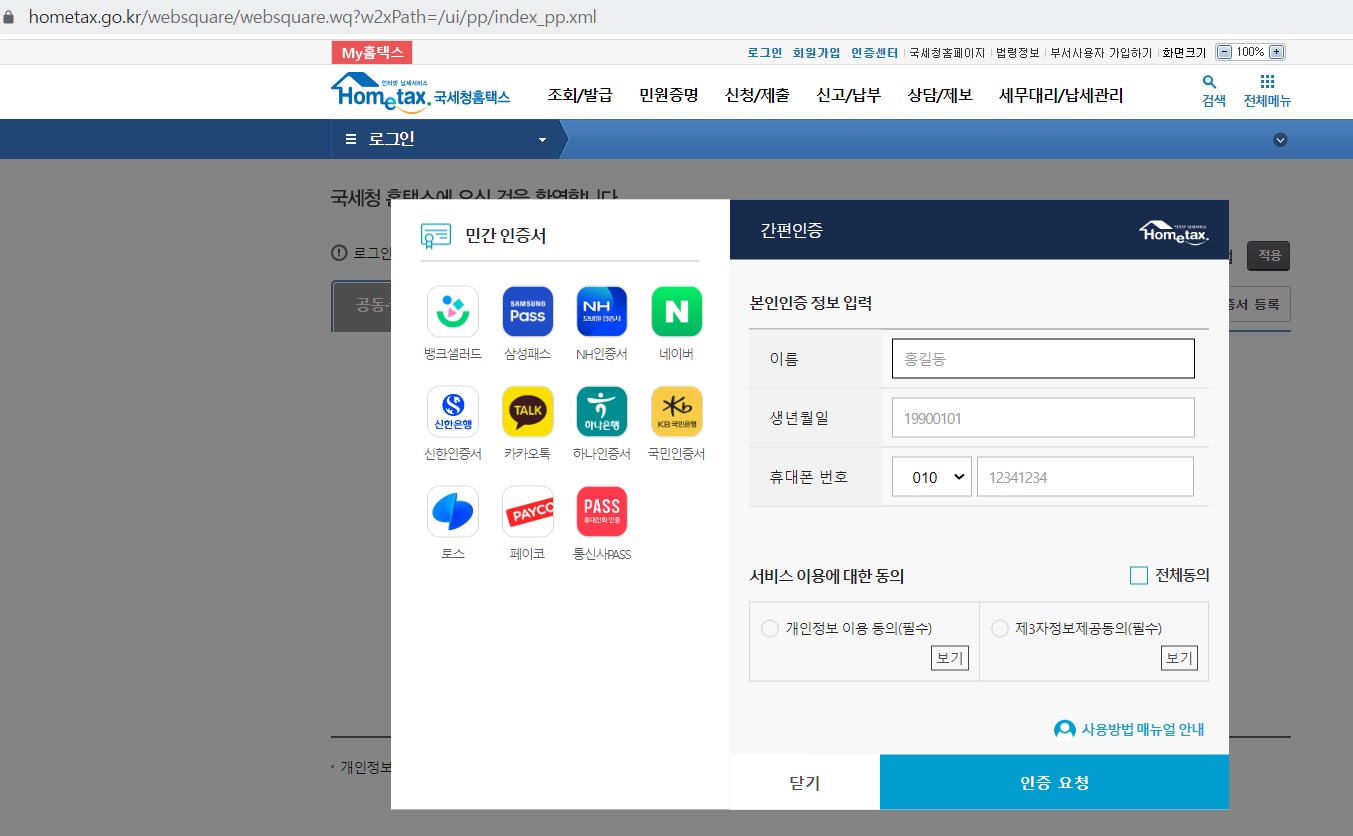The width and height of the screenshot is (1353, 836).
Task: Click the My홈택스 tab
Action: (372, 53)
